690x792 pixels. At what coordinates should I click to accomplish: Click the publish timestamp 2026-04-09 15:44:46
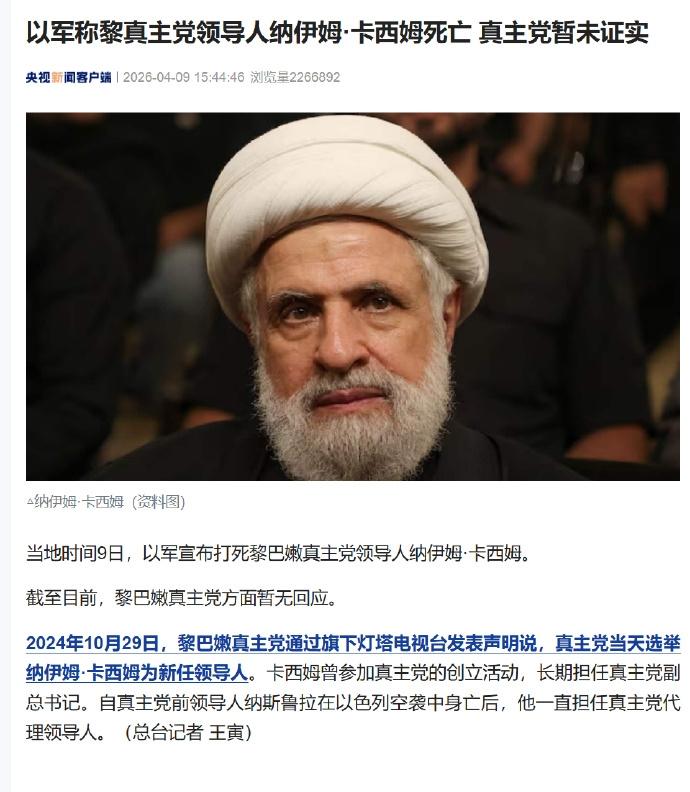pyautogui.click(x=184, y=77)
